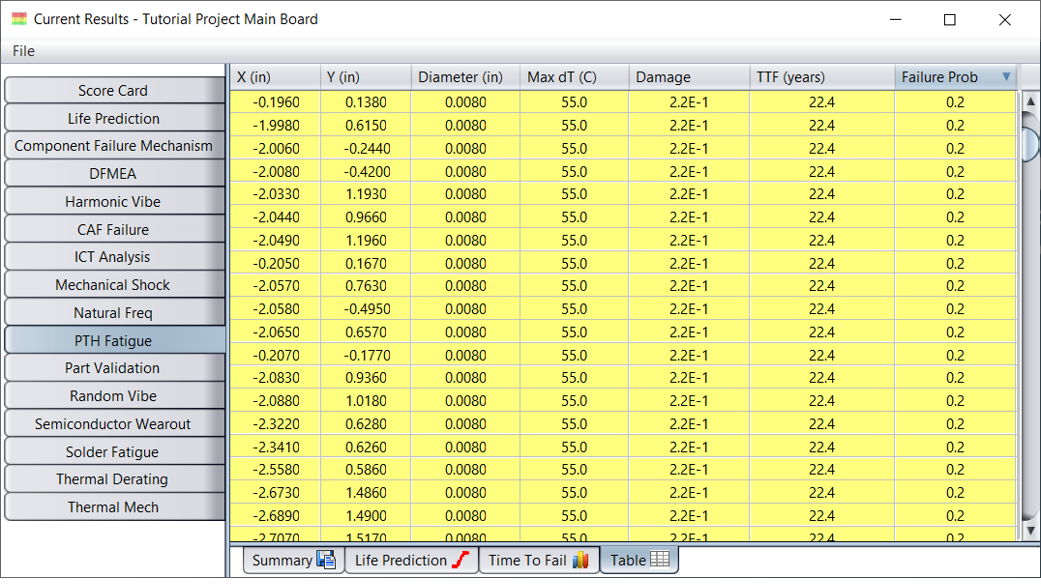
Task: Select the PTH Fatigue module
Action: point(114,340)
